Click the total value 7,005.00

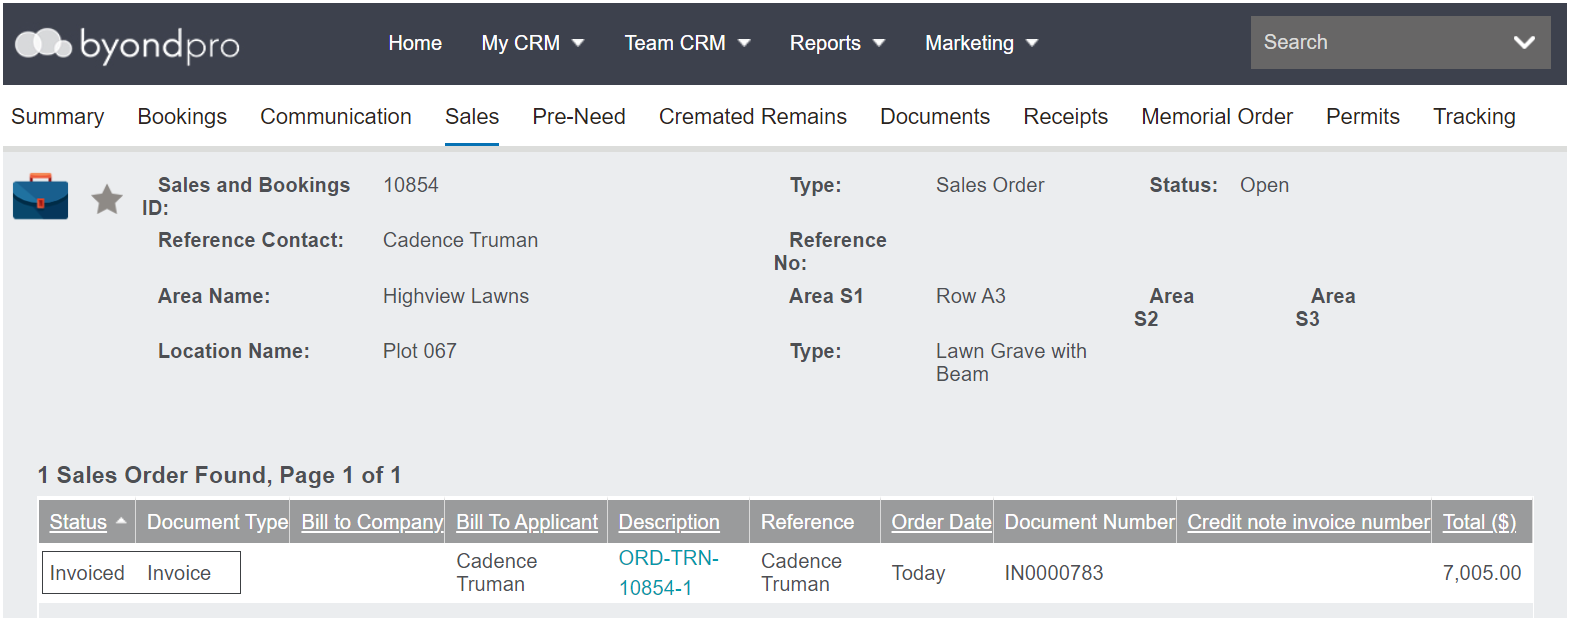click(x=1481, y=573)
